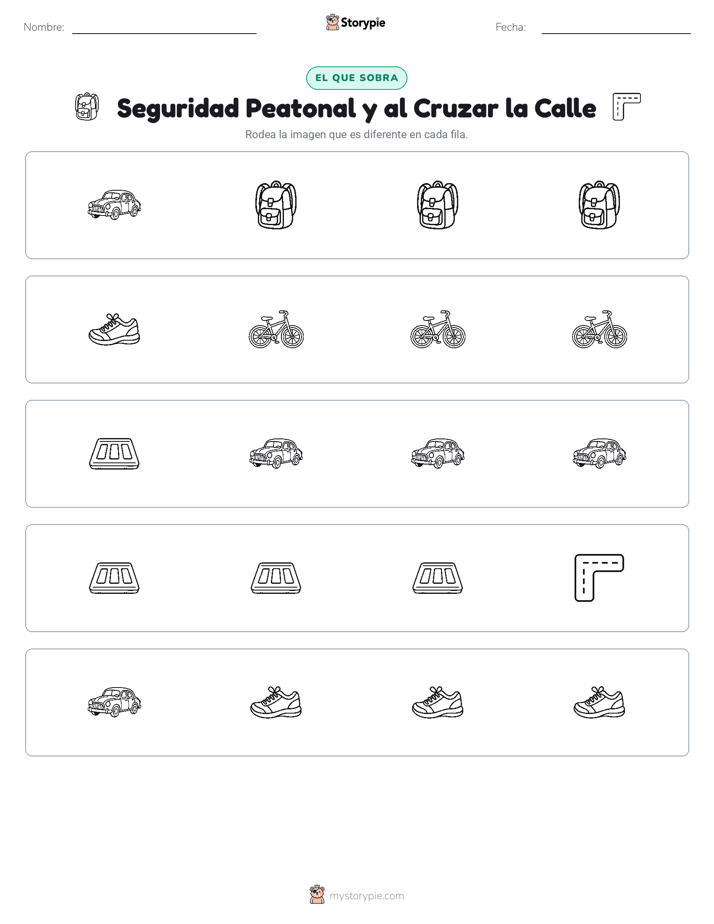Click the last sneaker in bottom row
This screenshot has height=924, width=714.
[599, 702]
